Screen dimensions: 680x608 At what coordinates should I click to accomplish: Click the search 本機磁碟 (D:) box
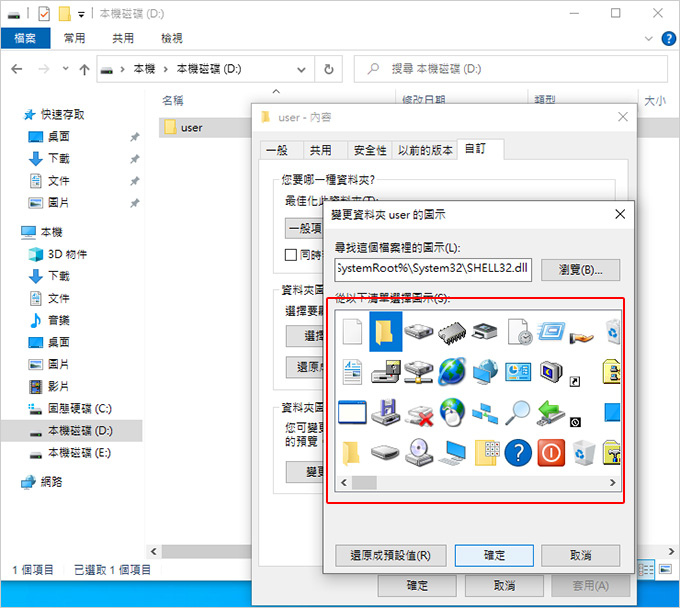(x=510, y=69)
